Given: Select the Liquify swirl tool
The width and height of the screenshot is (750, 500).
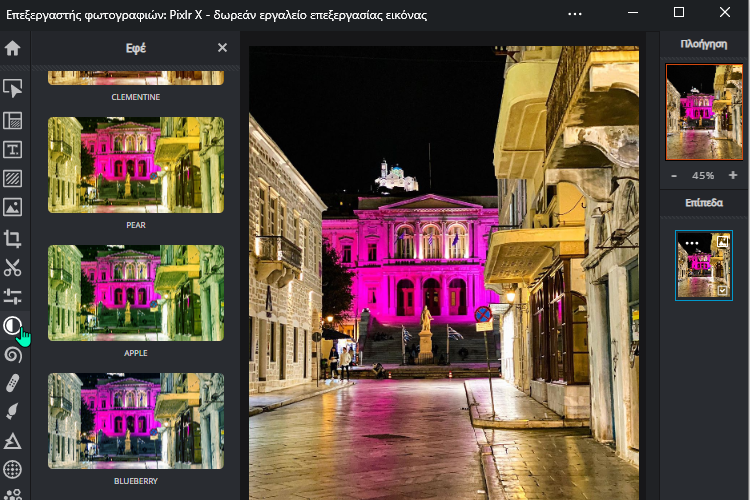Looking at the screenshot, I should (x=13, y=354).
